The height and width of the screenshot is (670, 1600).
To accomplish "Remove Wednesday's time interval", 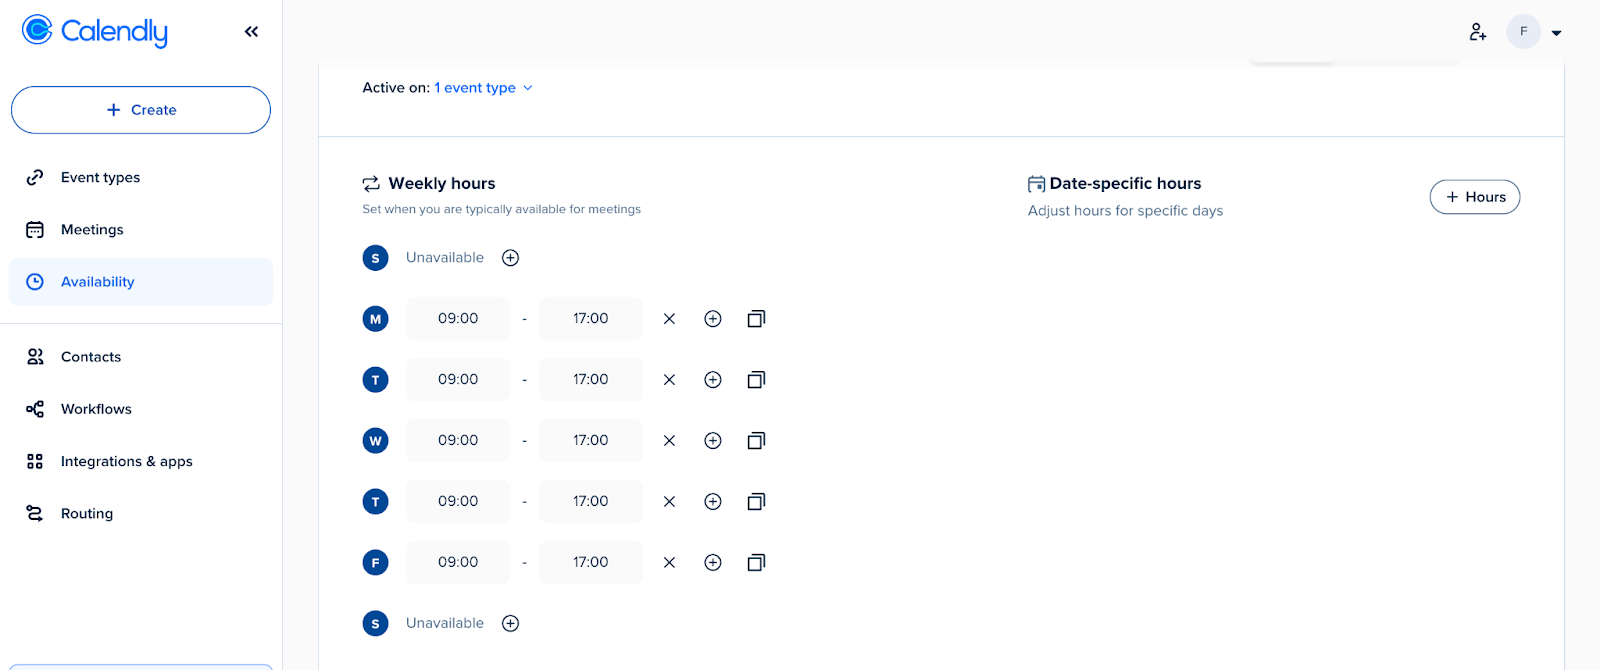I will 669,441.
